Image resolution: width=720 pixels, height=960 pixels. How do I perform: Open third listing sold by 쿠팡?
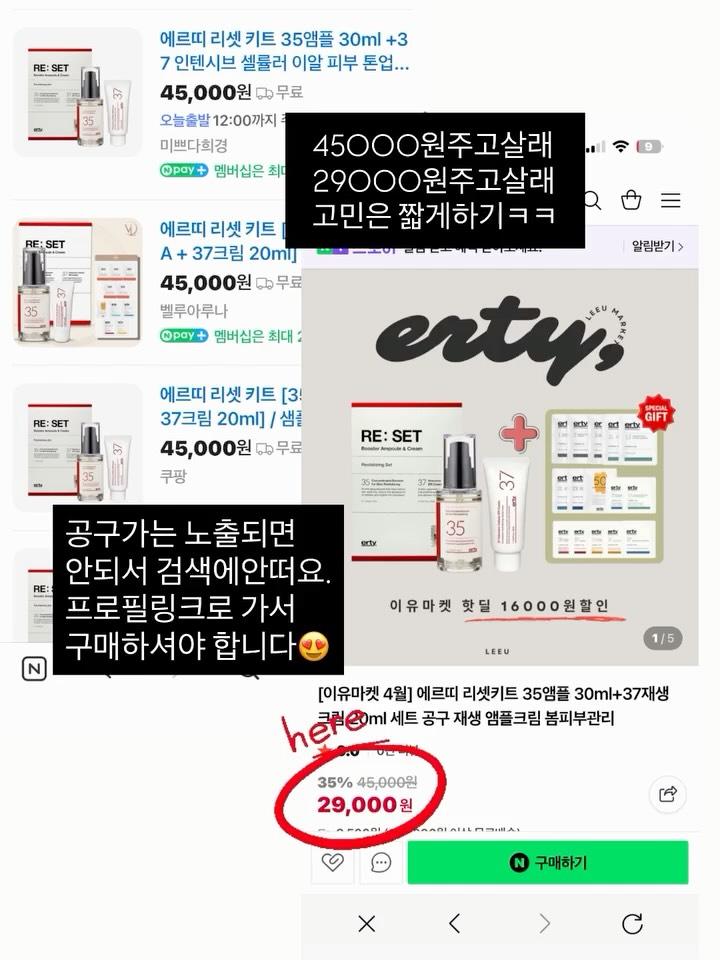(173, 476)
